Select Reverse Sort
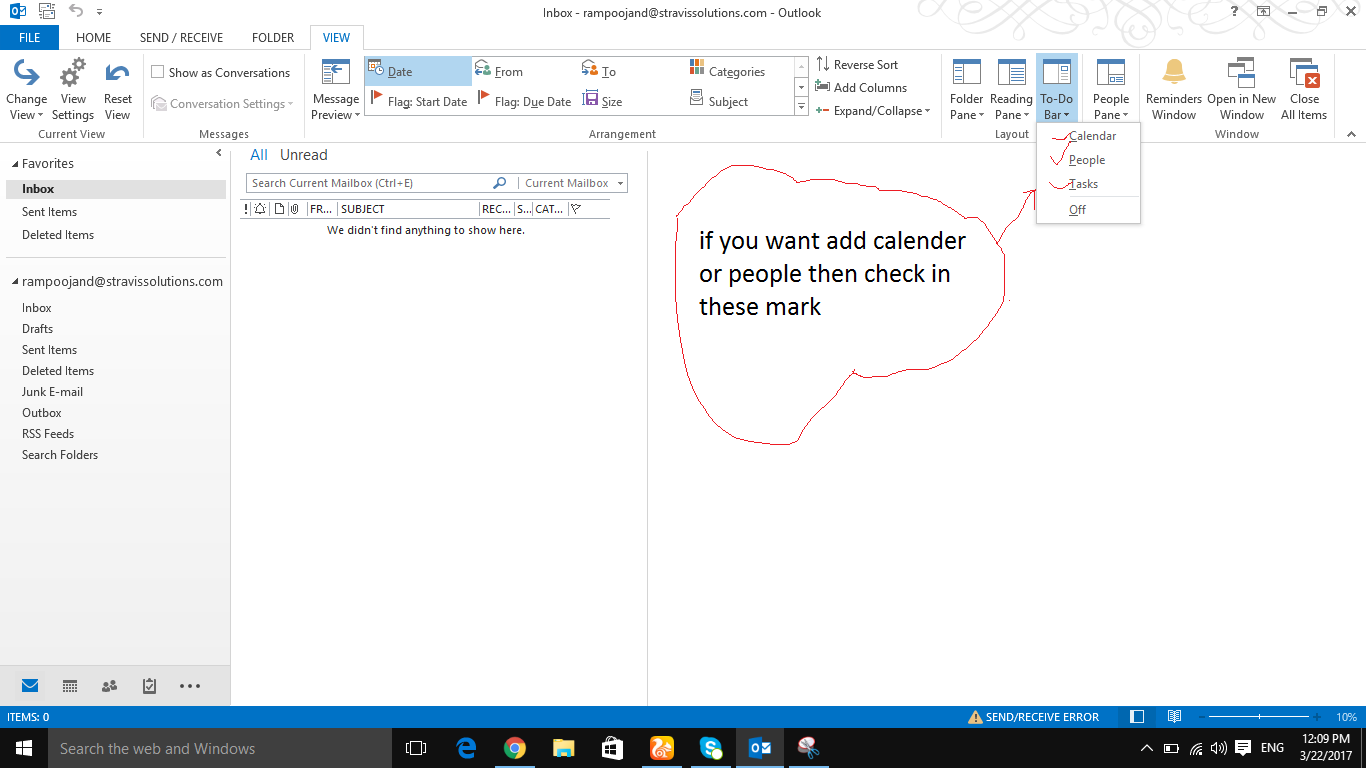1366x768 pixels. 866,64
